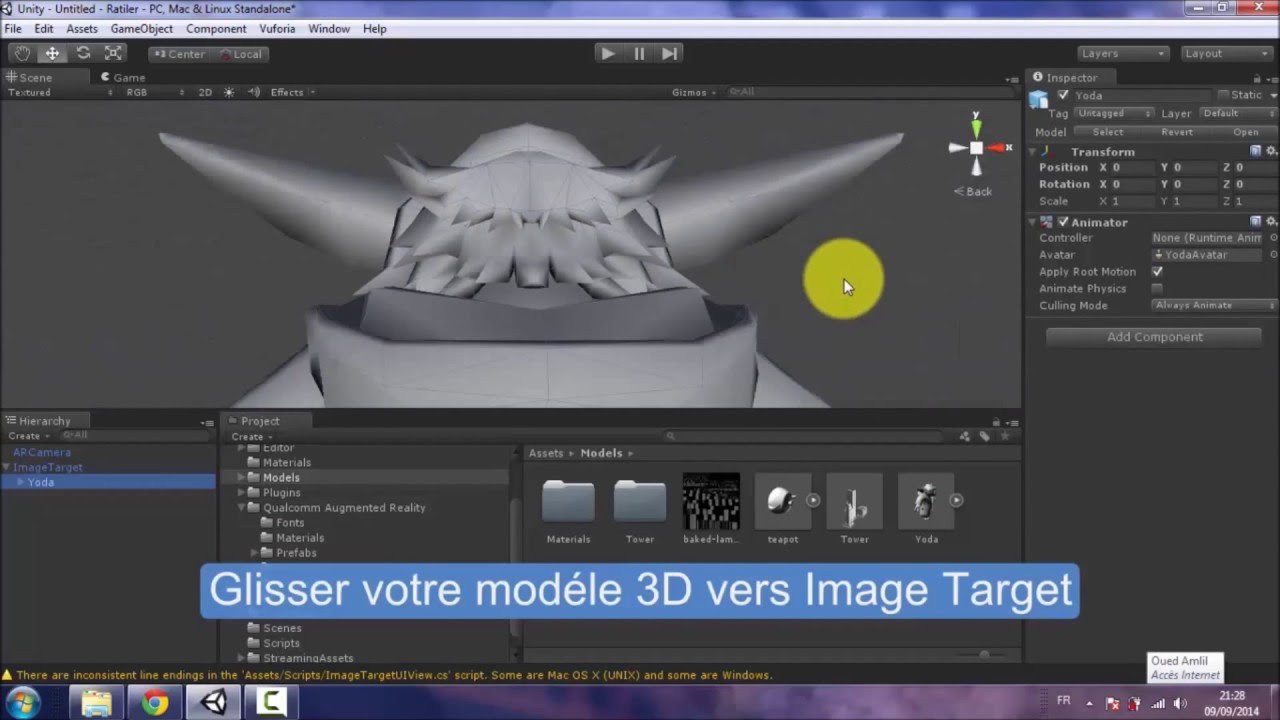
Task: Expand Yoda asset with arrow button
Action: 957,500
